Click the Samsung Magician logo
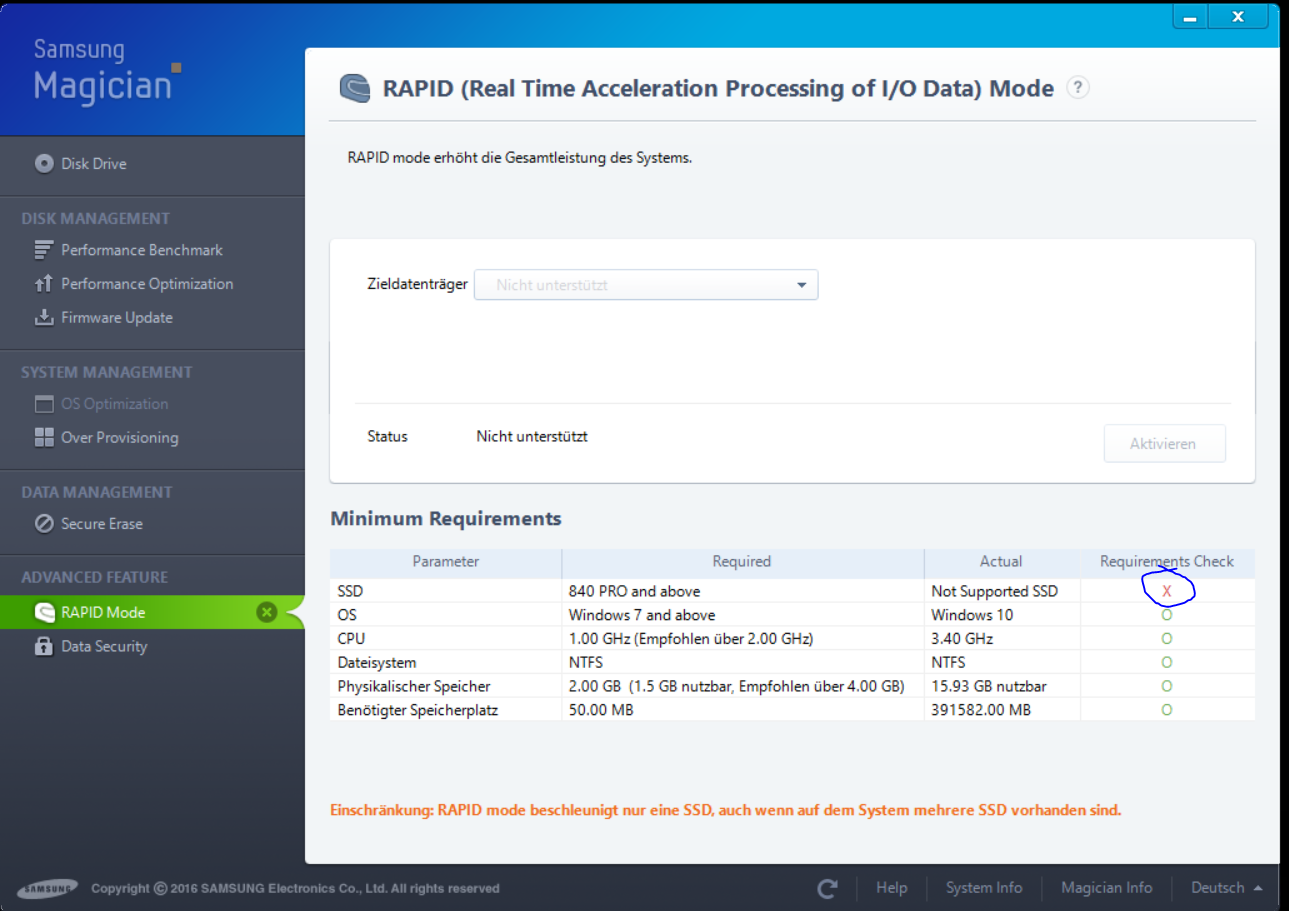Image resolution: width=1289 pixels, height=911 pixels. coord(106,70)
